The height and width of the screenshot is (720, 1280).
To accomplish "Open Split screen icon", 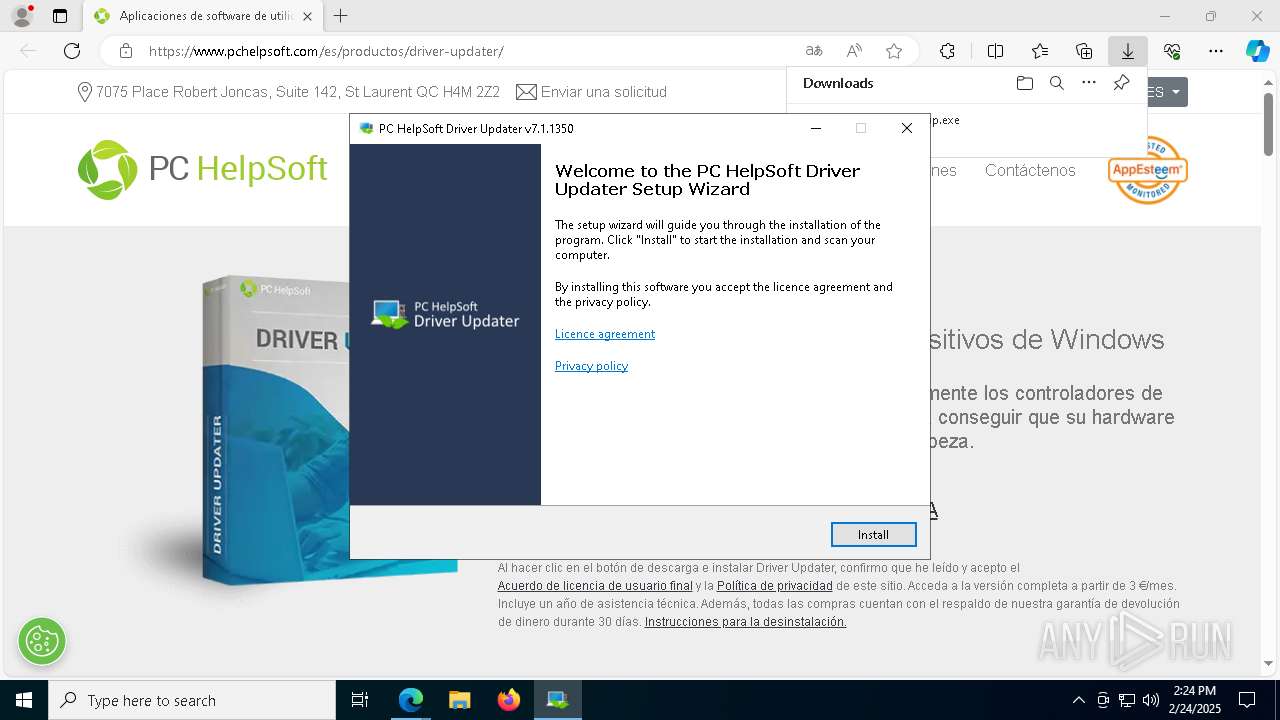I will coord(995,51).
